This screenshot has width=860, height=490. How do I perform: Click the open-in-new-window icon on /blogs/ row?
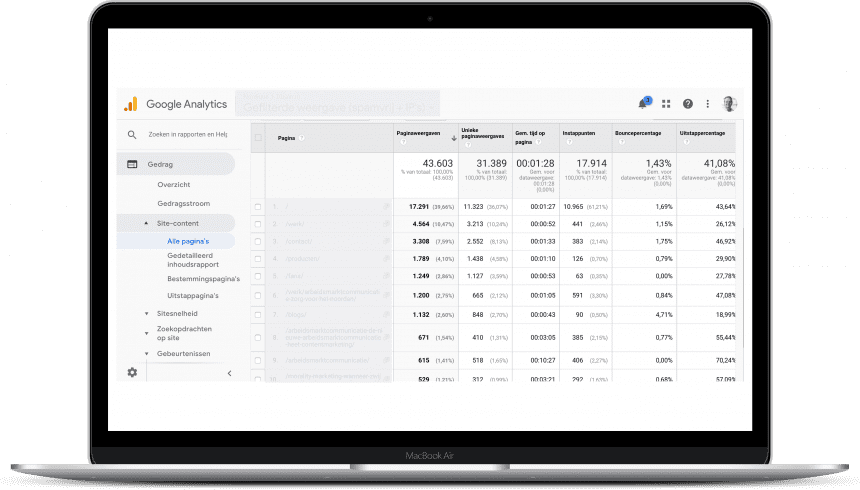(x=386, y=315)
